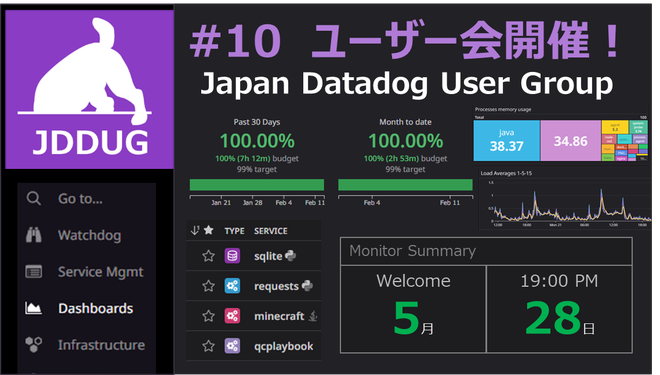Image resolution: width=660 pixels, height=375 pixels.
Task: Click the qcplaybook service type icon
Action: click(x=232, y=346)
